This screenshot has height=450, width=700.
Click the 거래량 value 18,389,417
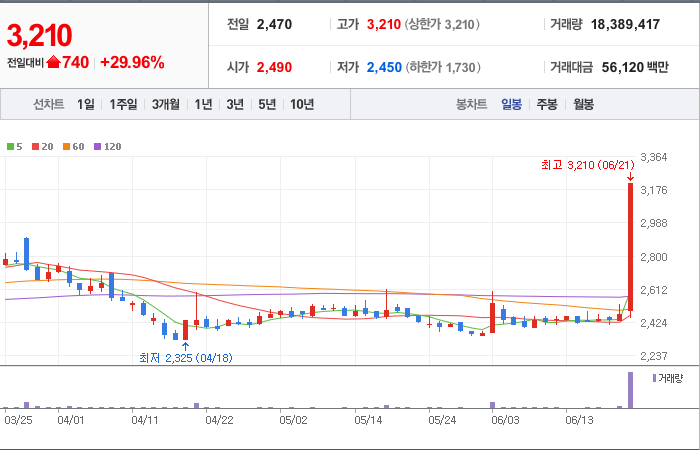click(625, 24)
